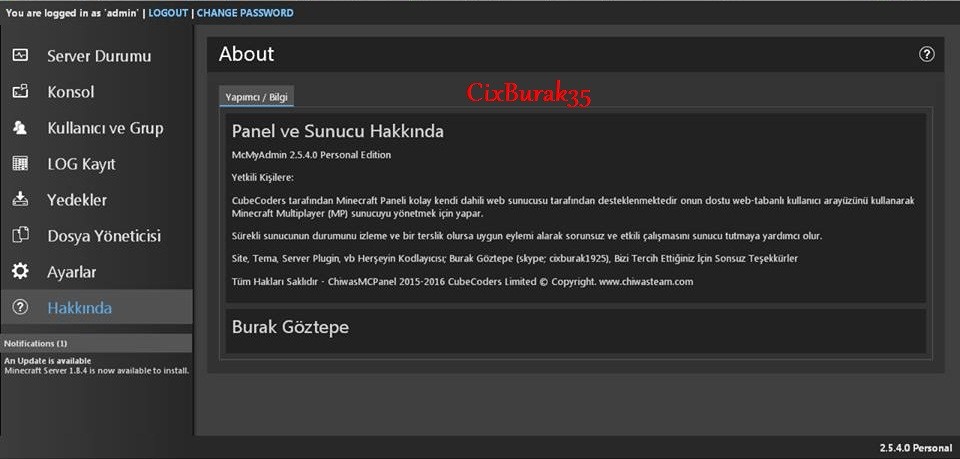
Task: Click the LOG Kayıt grid icon
Action: pos(20,163)
